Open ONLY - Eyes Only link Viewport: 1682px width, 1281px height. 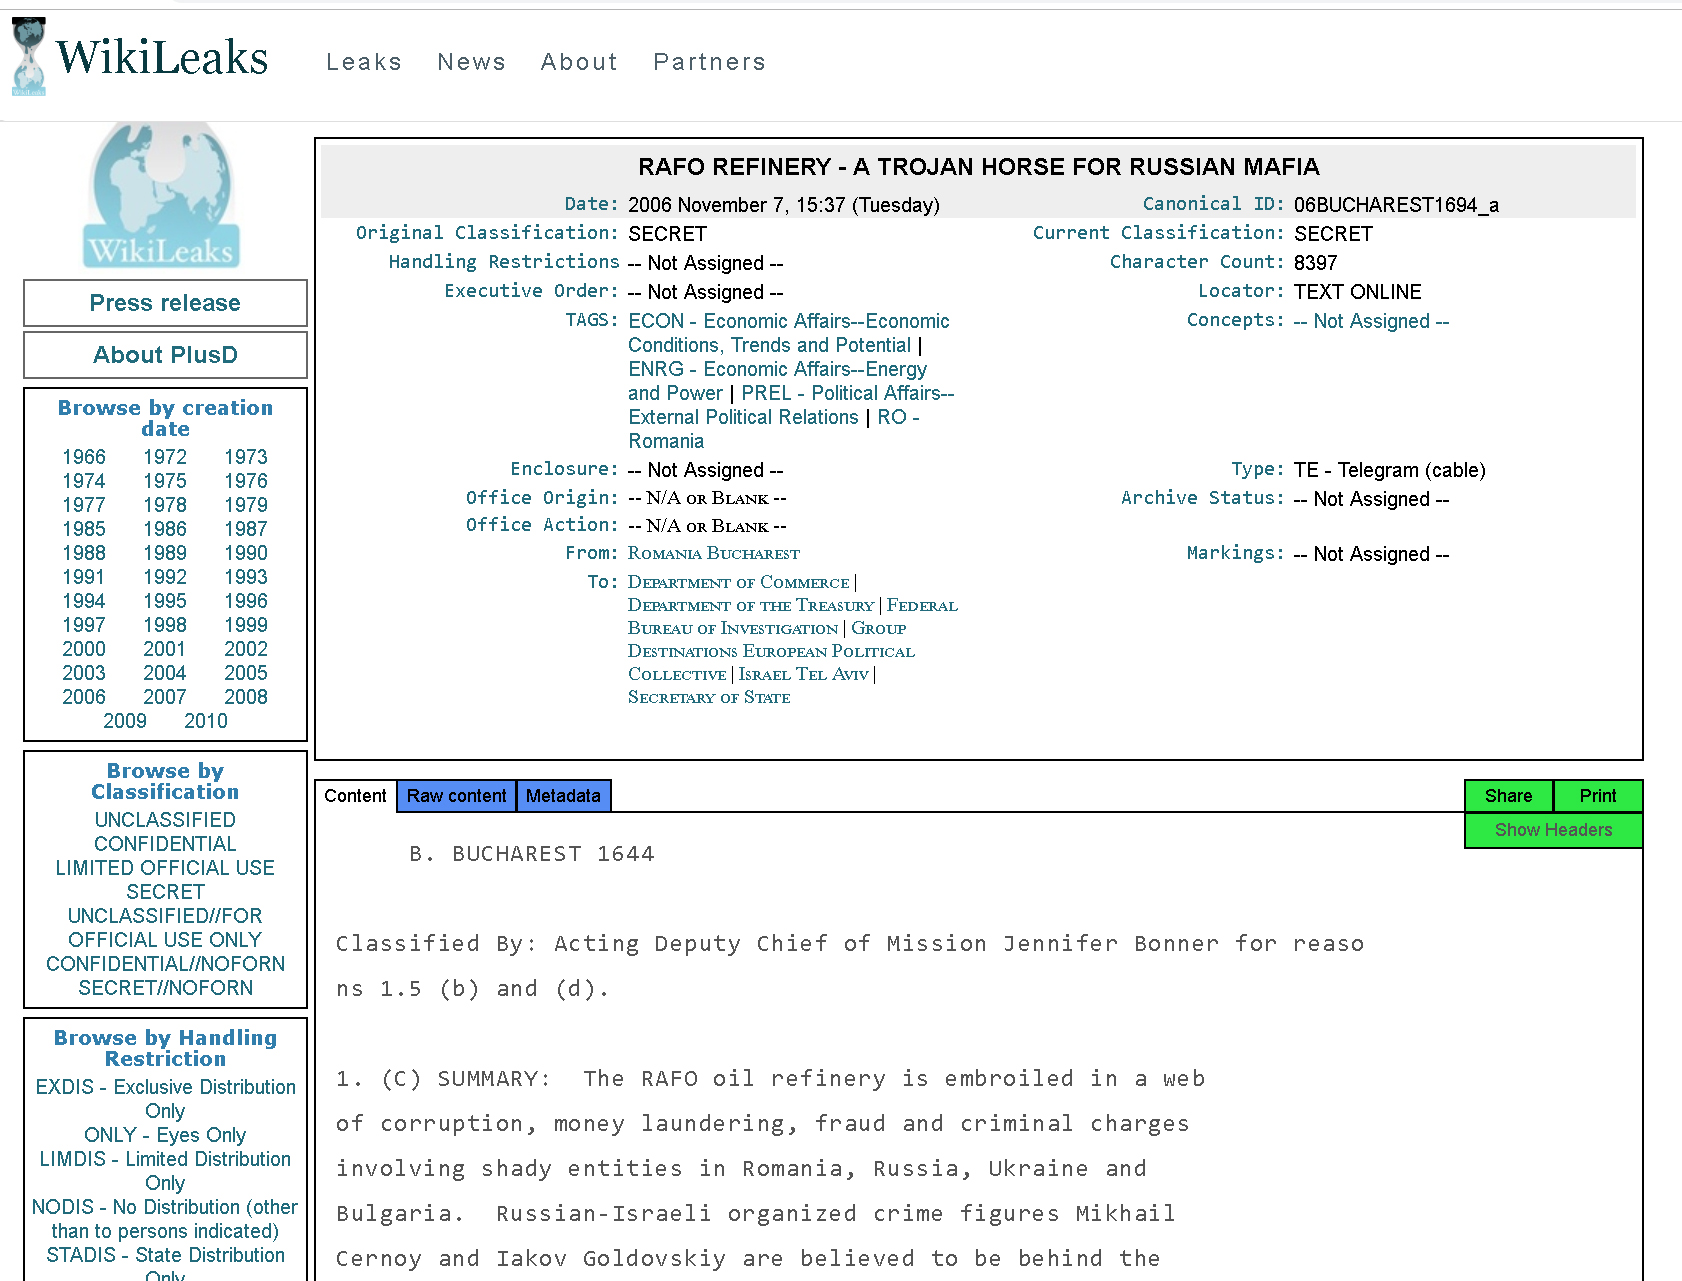[x=165, y=1135]
